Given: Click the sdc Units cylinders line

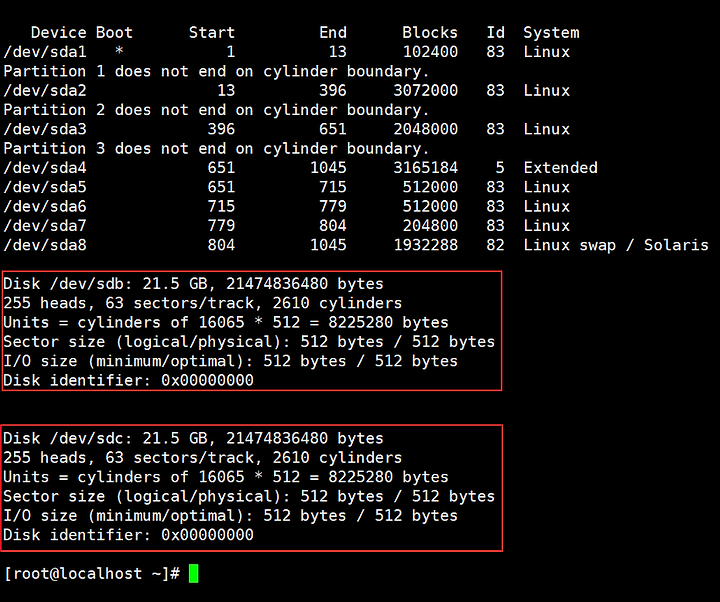Looking at the screenshot, I should point(226,477).
